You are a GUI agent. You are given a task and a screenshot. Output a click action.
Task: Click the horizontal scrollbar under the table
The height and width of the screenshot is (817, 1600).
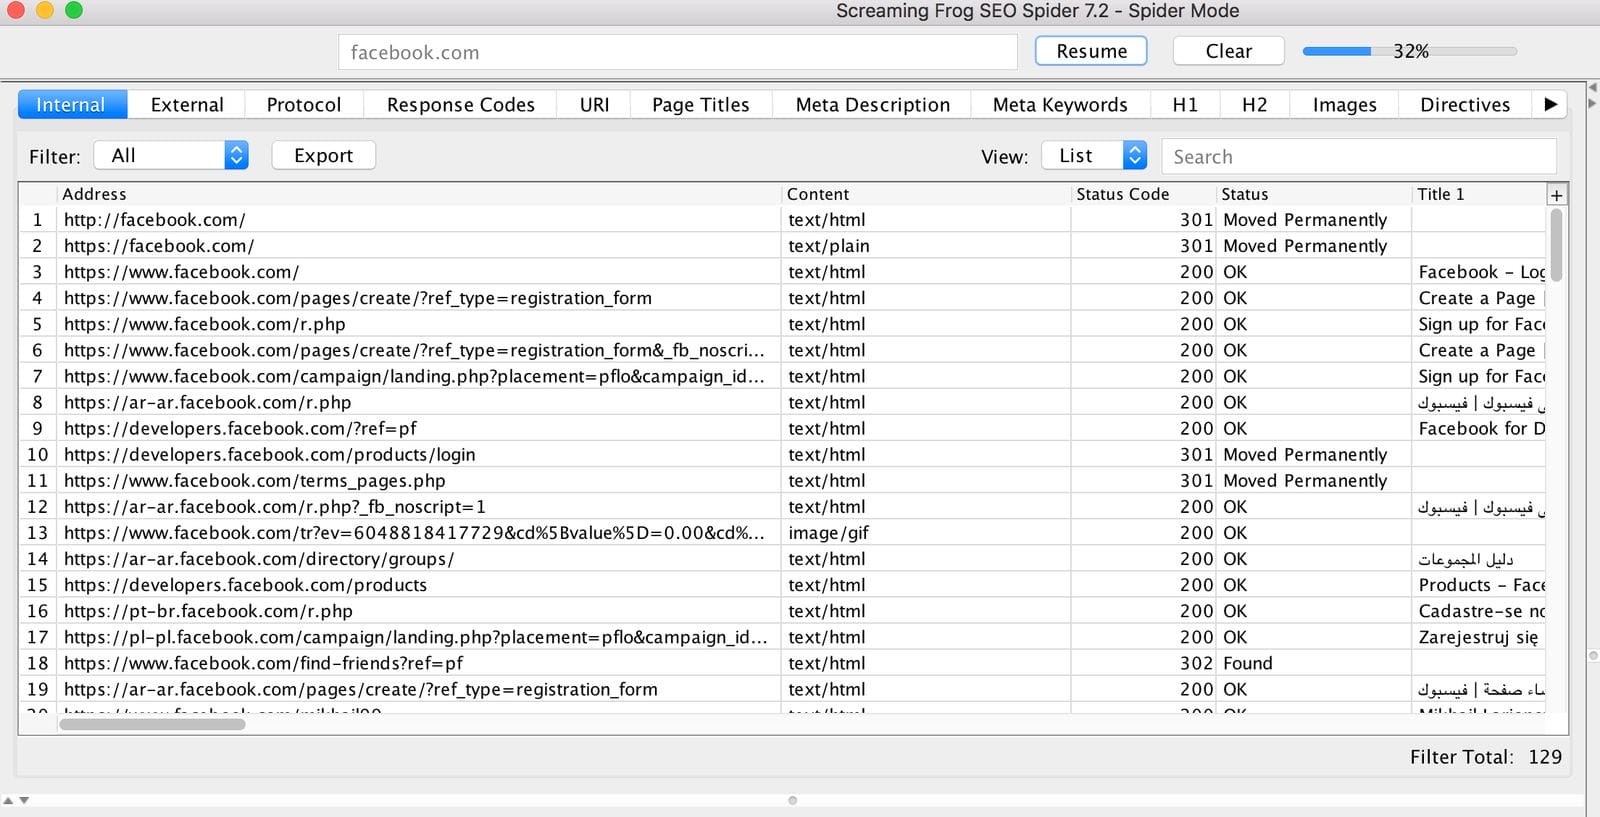pyautogui.click(x=152, y=724)
